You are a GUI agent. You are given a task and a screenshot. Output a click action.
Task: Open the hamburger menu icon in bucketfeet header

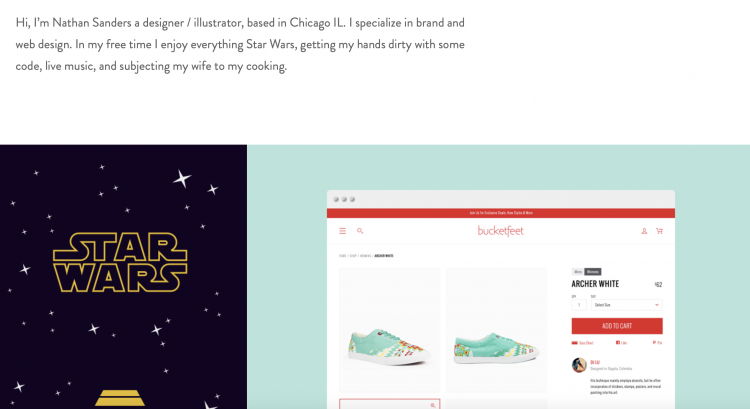click(342, 231)
